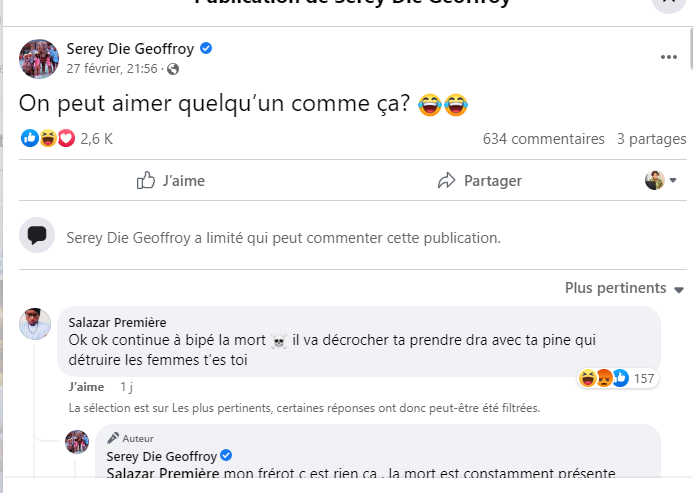Click the 3 partages link
The width and height of the screenshot is (693, 493).
[x=651, y=139]
